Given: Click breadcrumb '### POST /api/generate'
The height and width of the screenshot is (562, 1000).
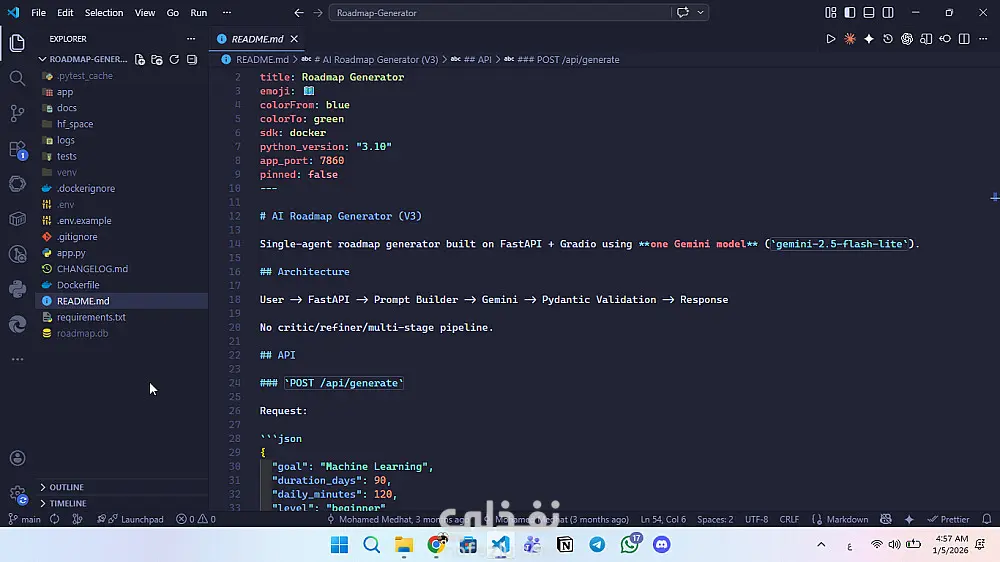Looking at the screenshot, I should point(561,59).
